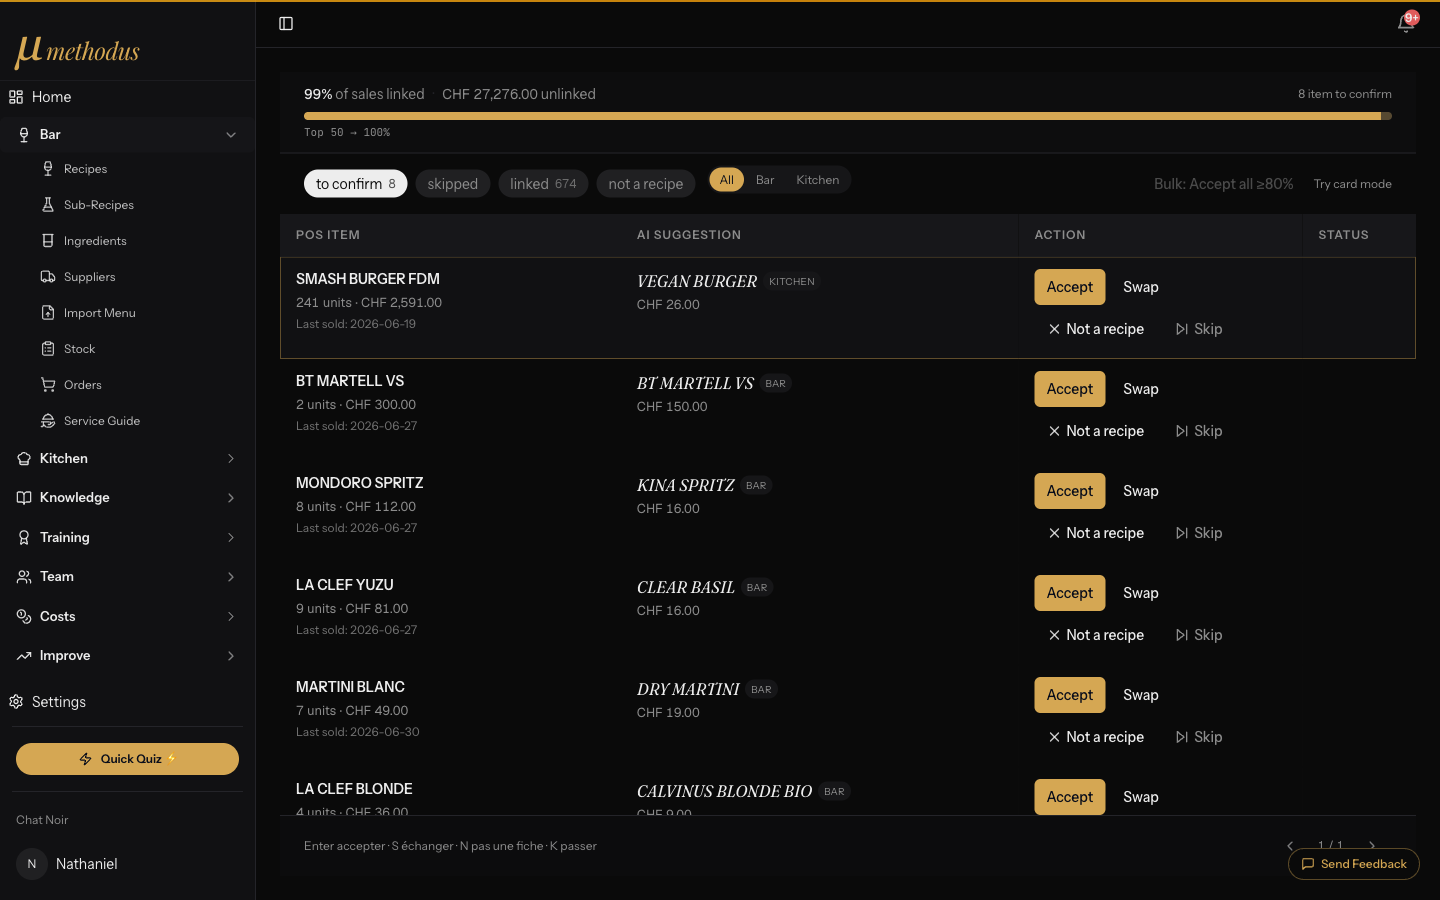Open Chat Noir section

(42, 820)
